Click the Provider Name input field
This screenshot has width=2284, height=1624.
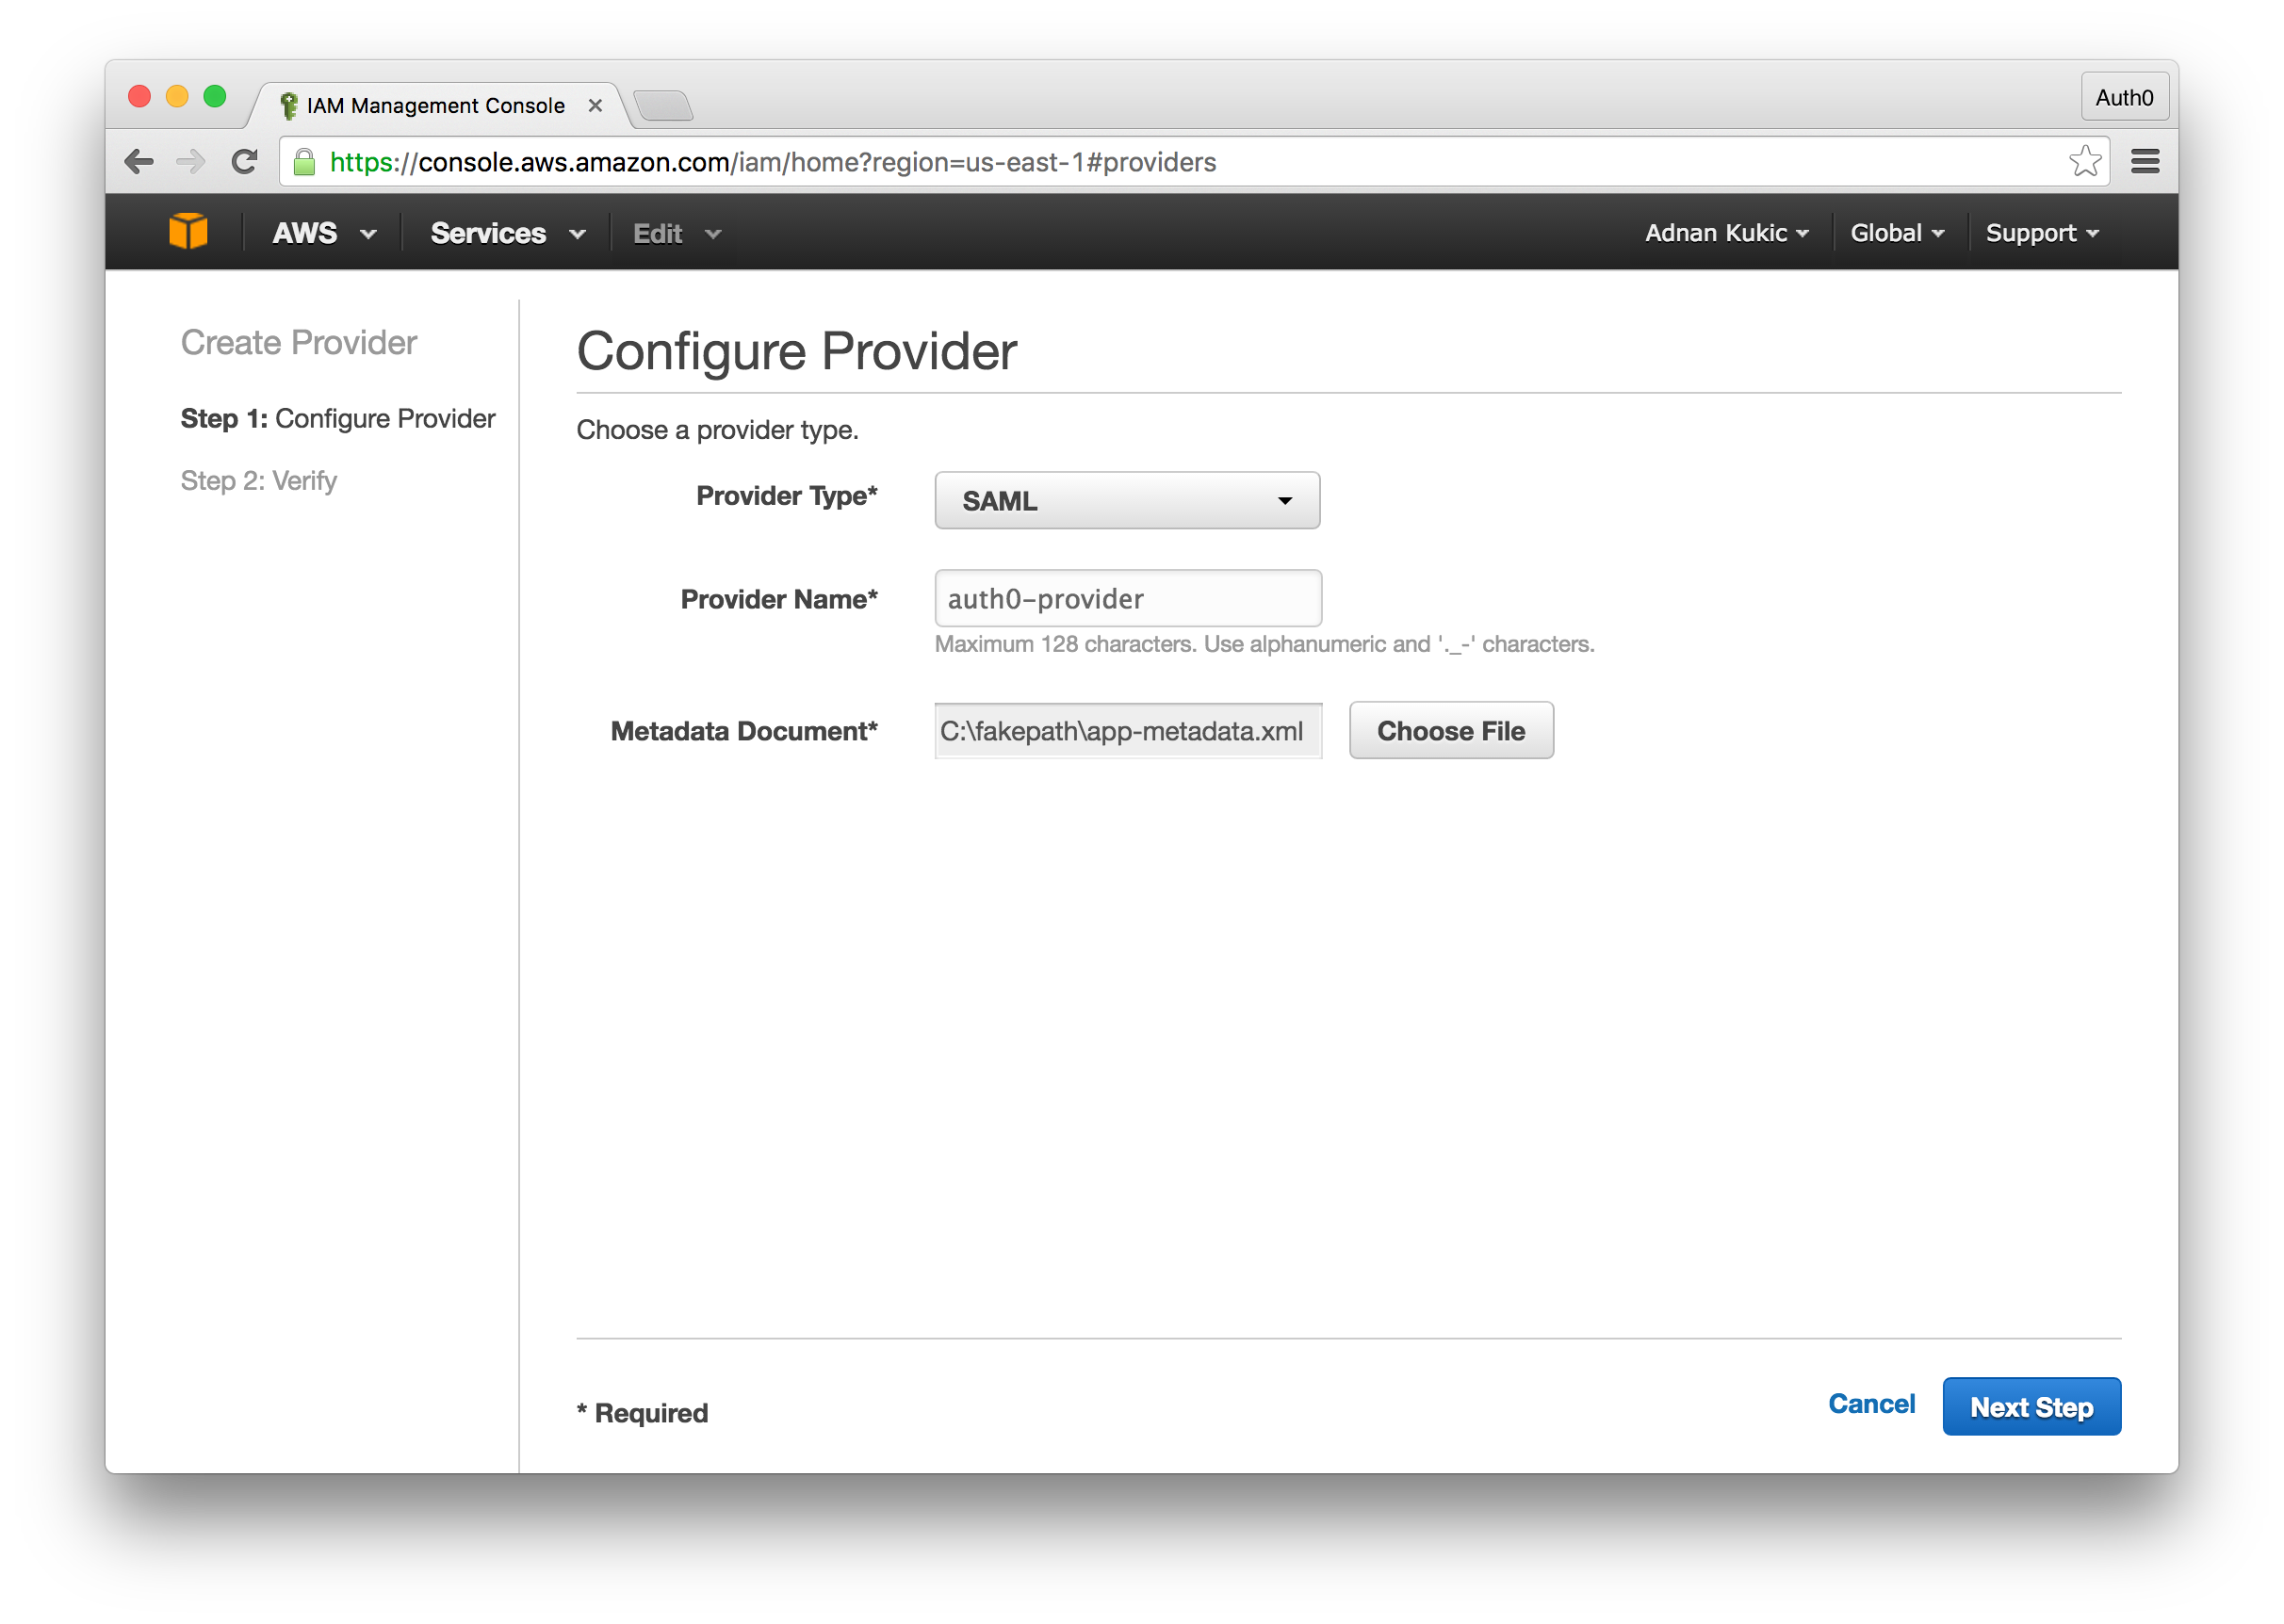(1127, 599)
